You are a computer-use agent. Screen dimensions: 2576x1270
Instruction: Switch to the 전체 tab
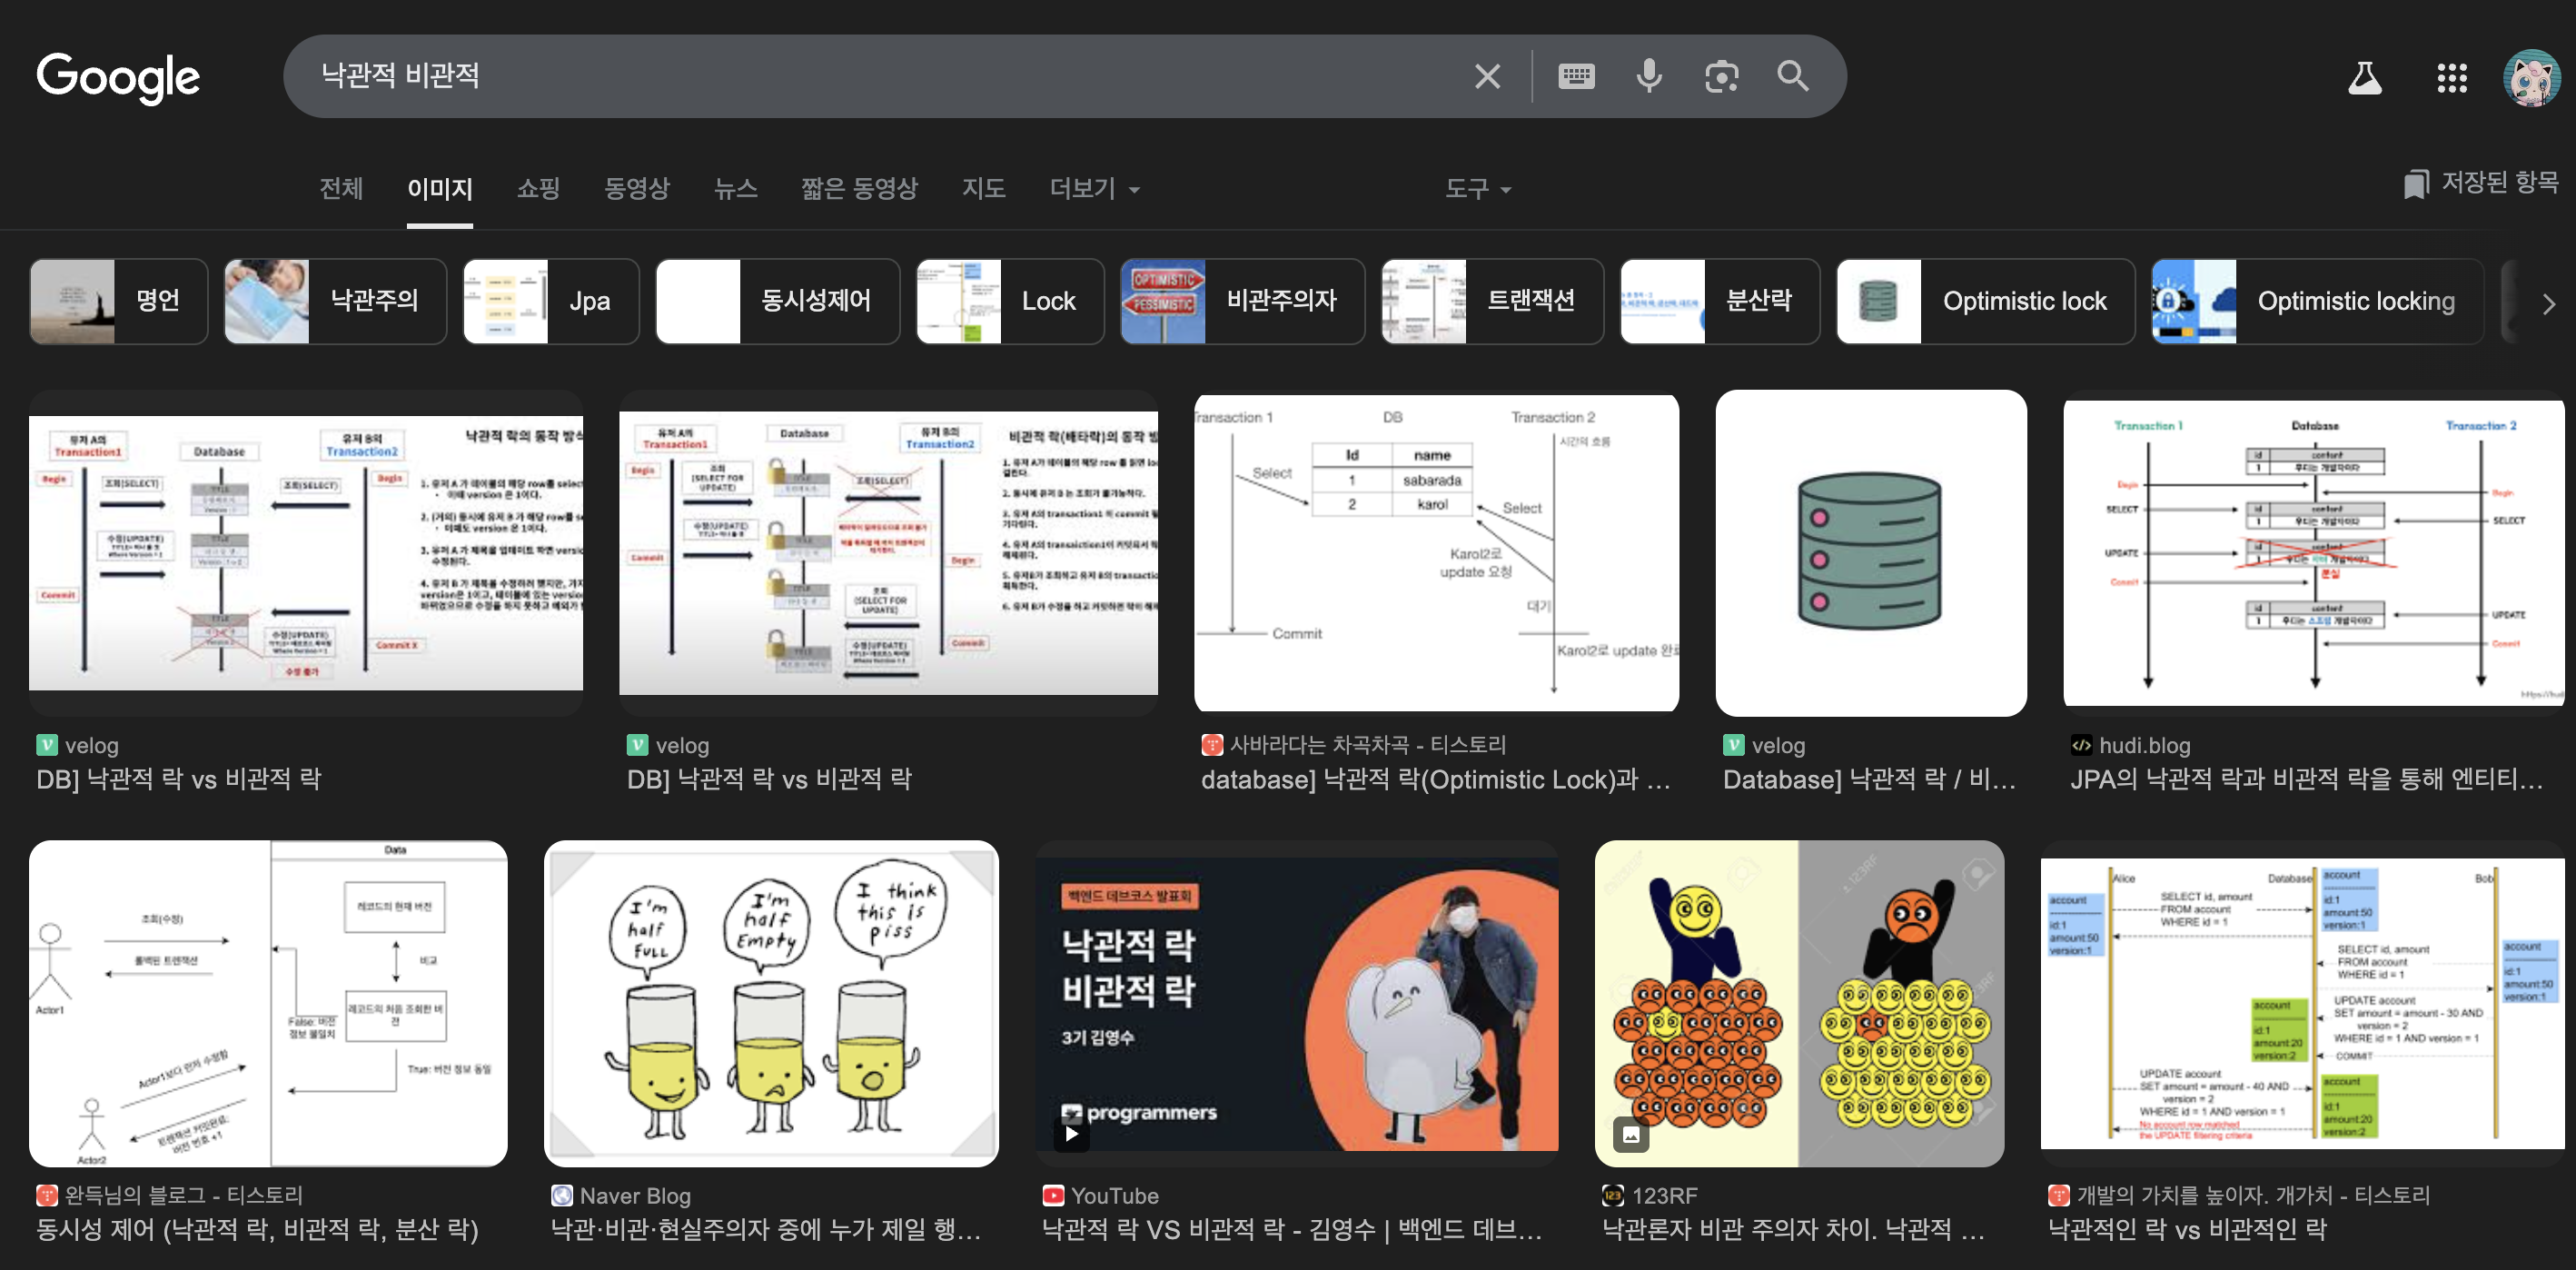pos(341,189)
